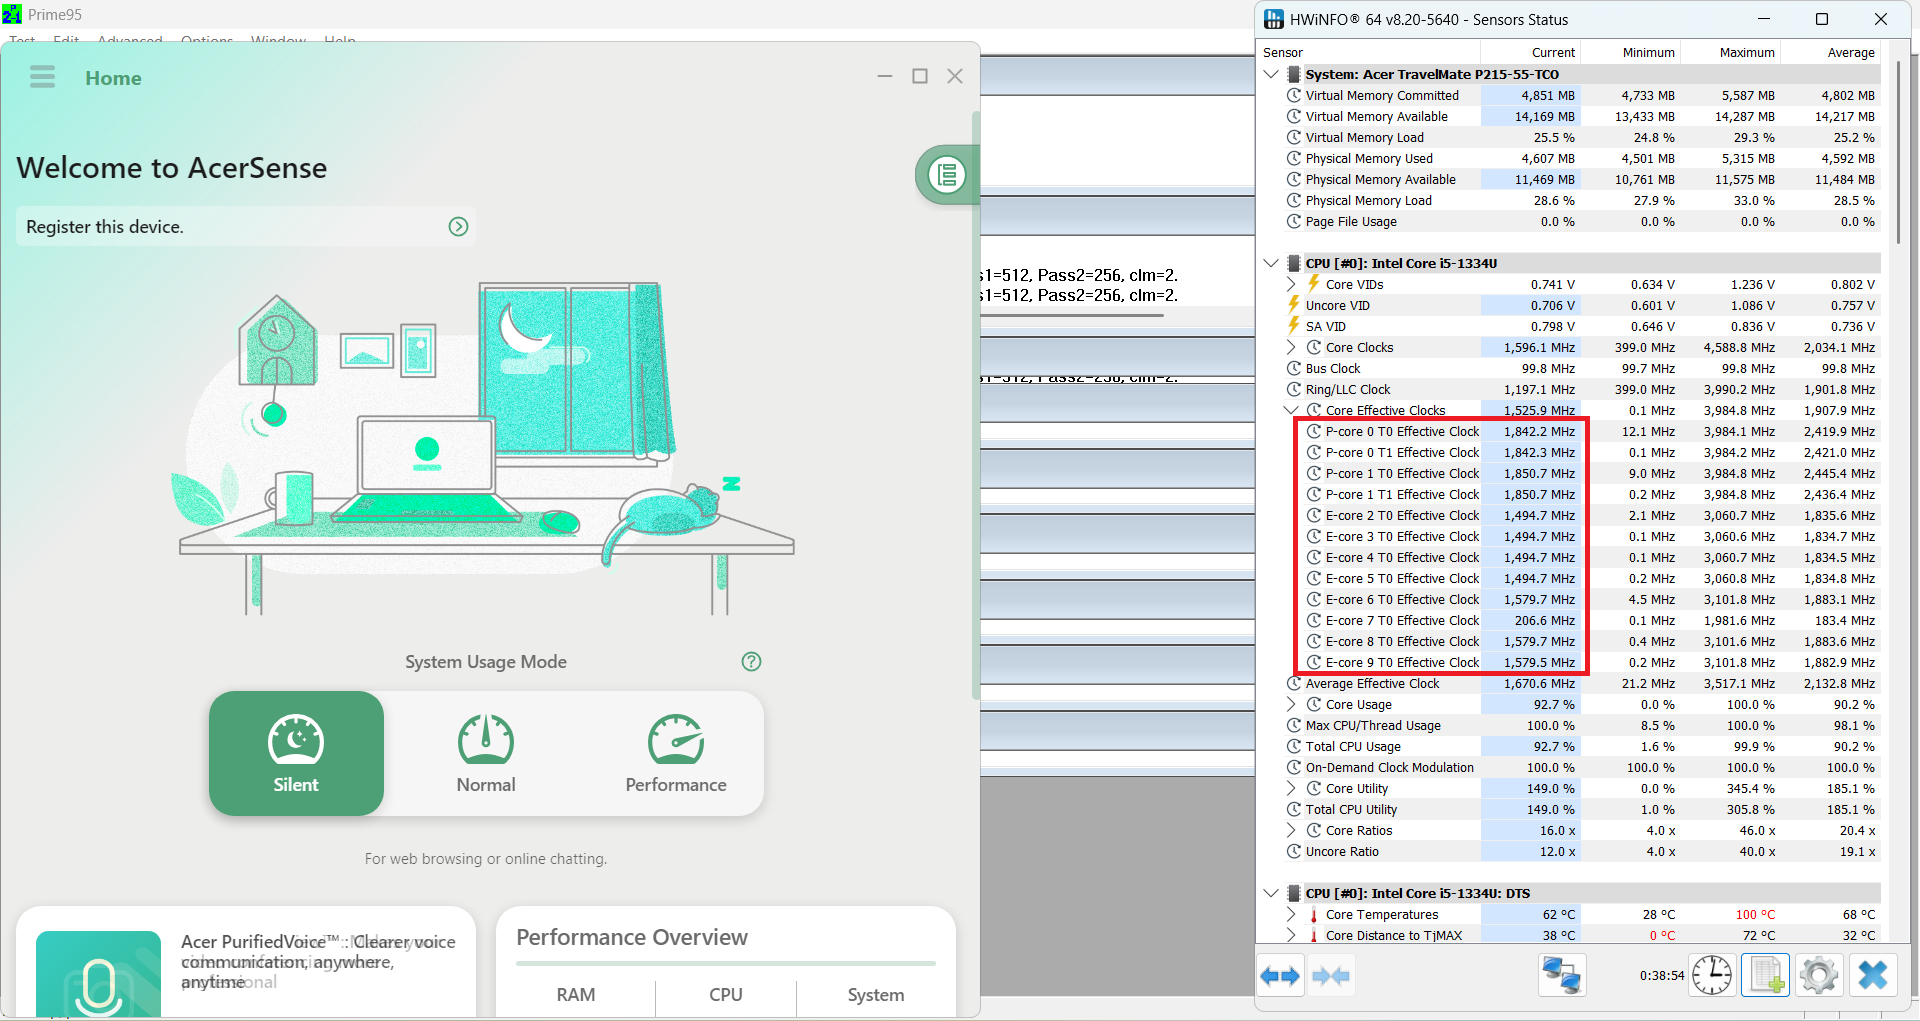
Task: Collapse the CPU [#0] Intel Core i5-1334U group
Action: click(x=1271, y=263)
